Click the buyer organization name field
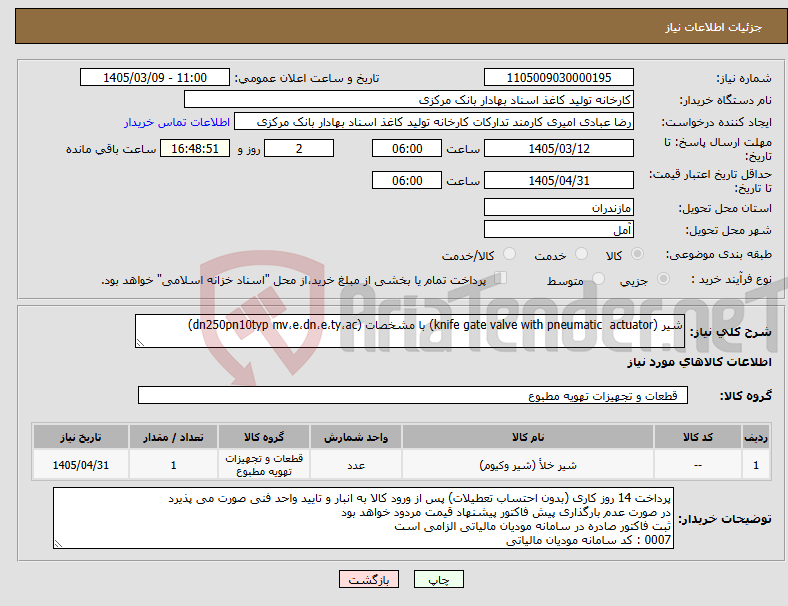 409,99
